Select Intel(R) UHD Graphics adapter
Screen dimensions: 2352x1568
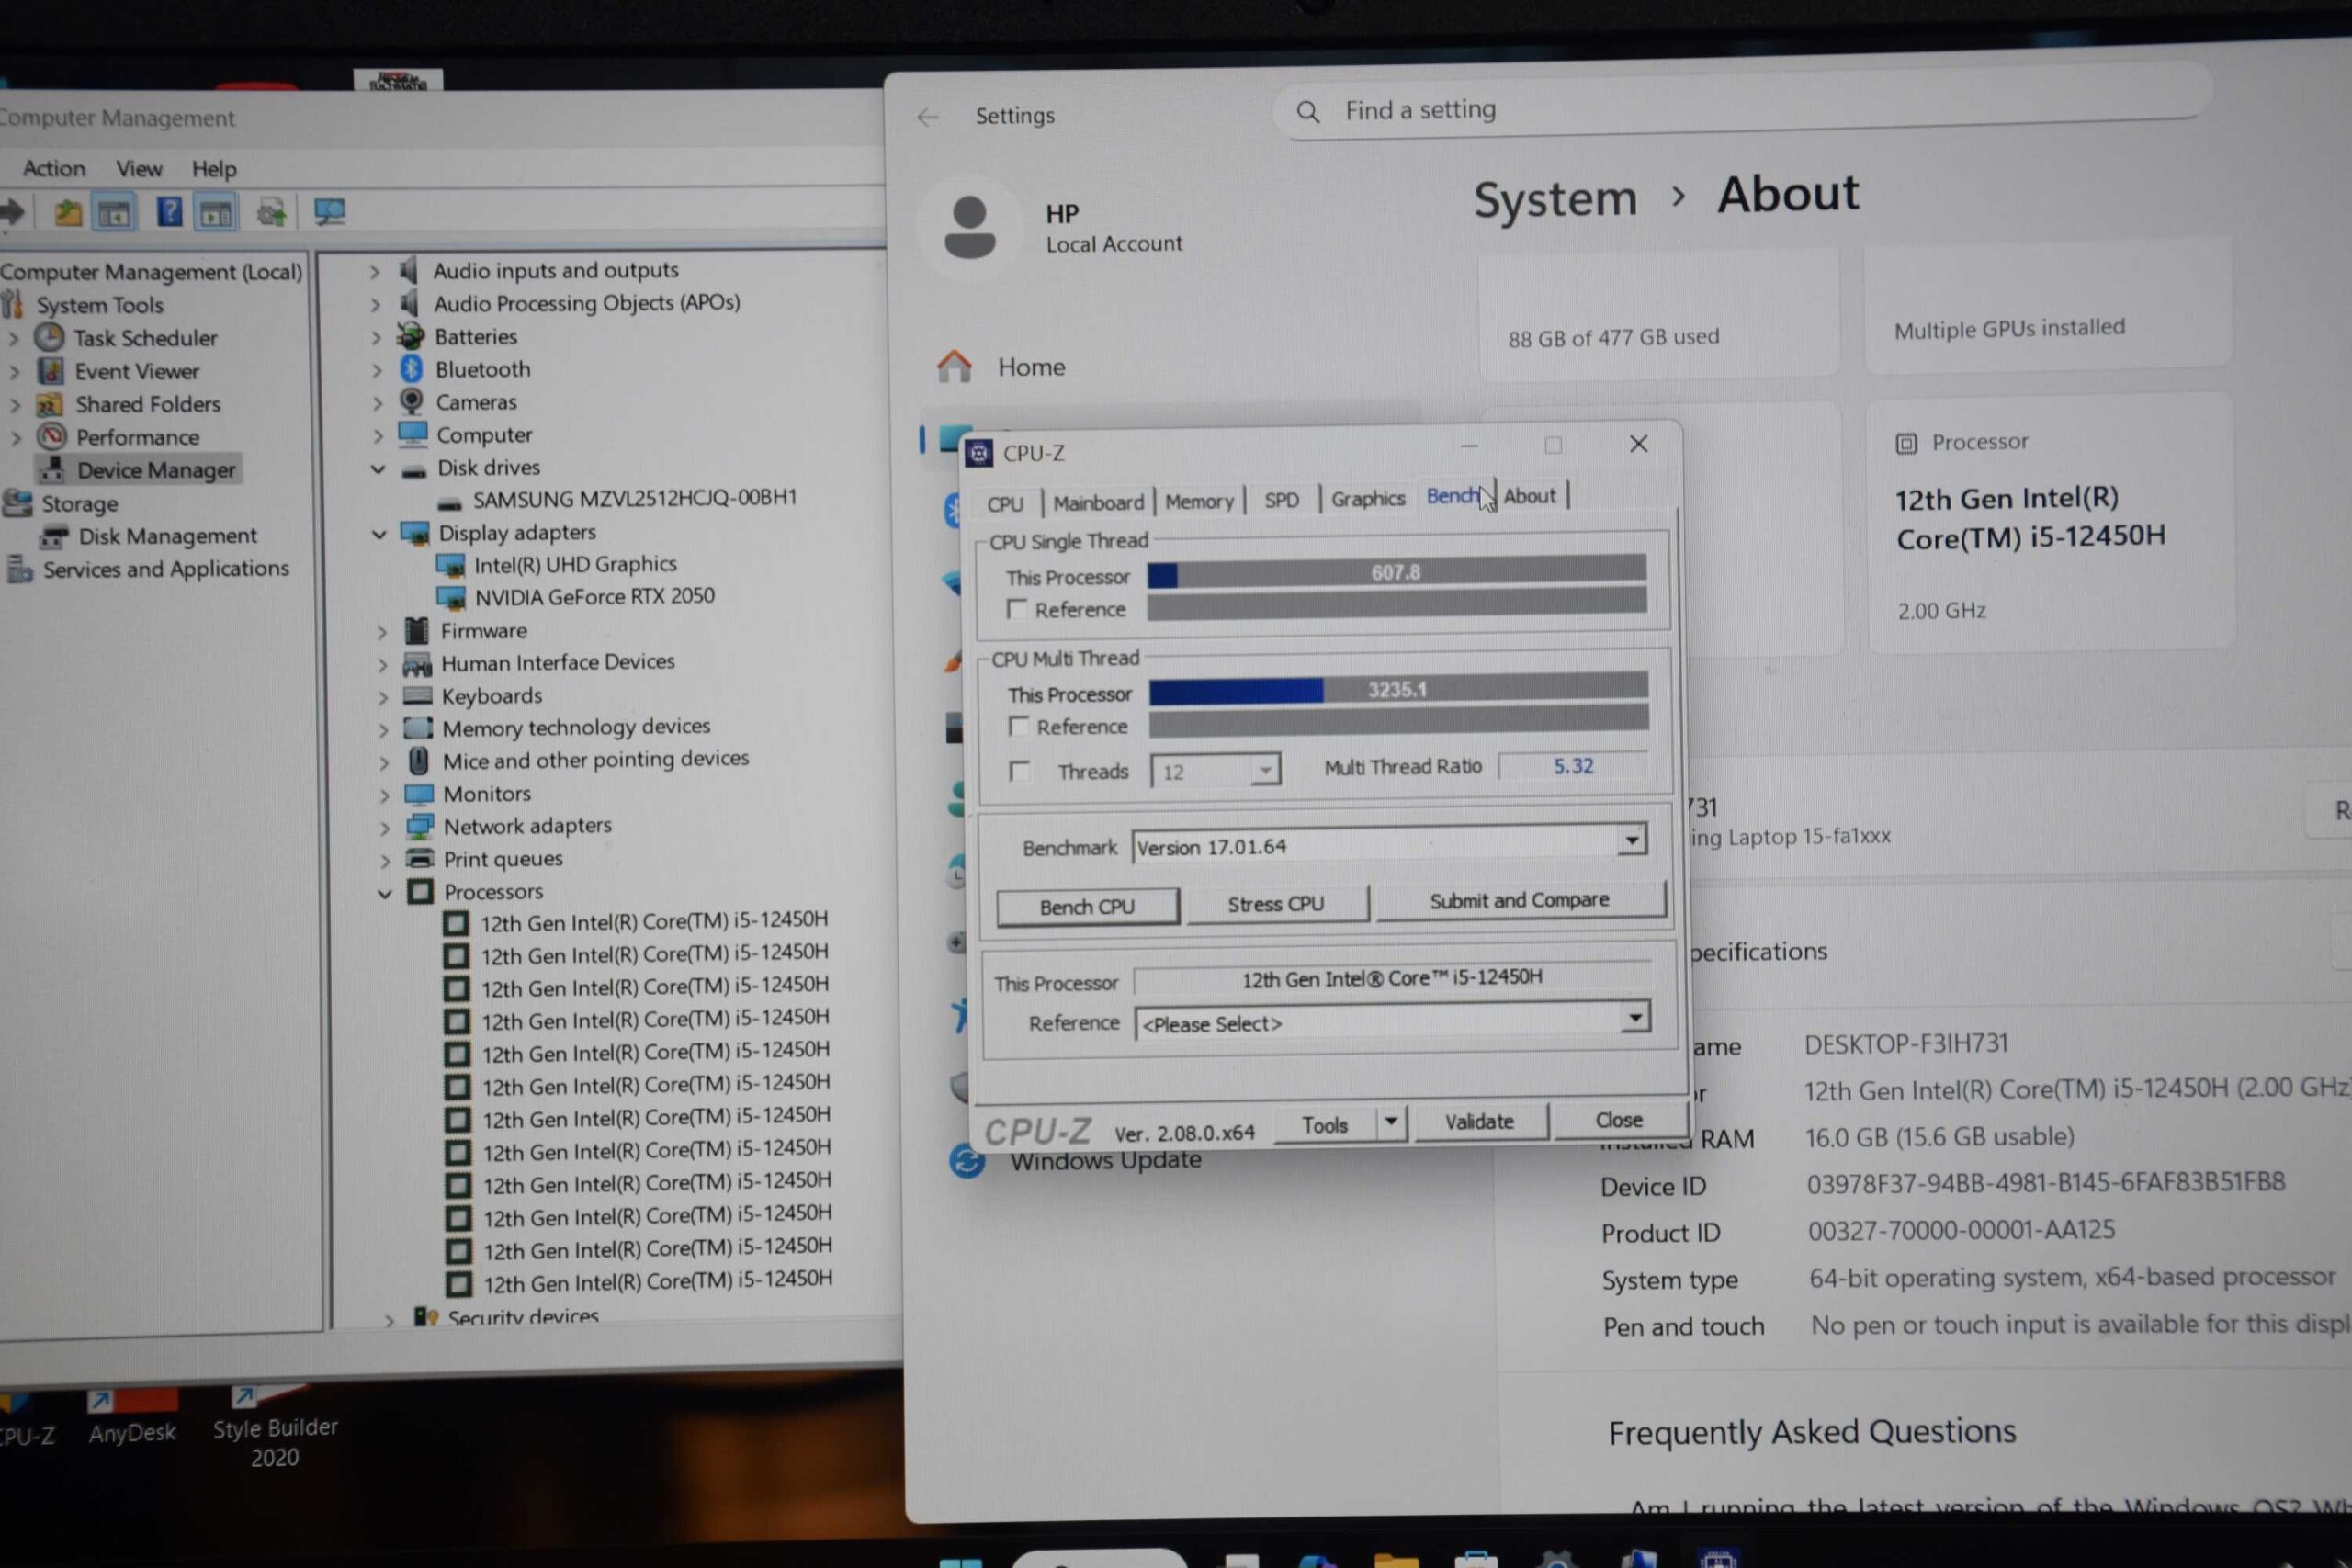click(x=575, y=564)
